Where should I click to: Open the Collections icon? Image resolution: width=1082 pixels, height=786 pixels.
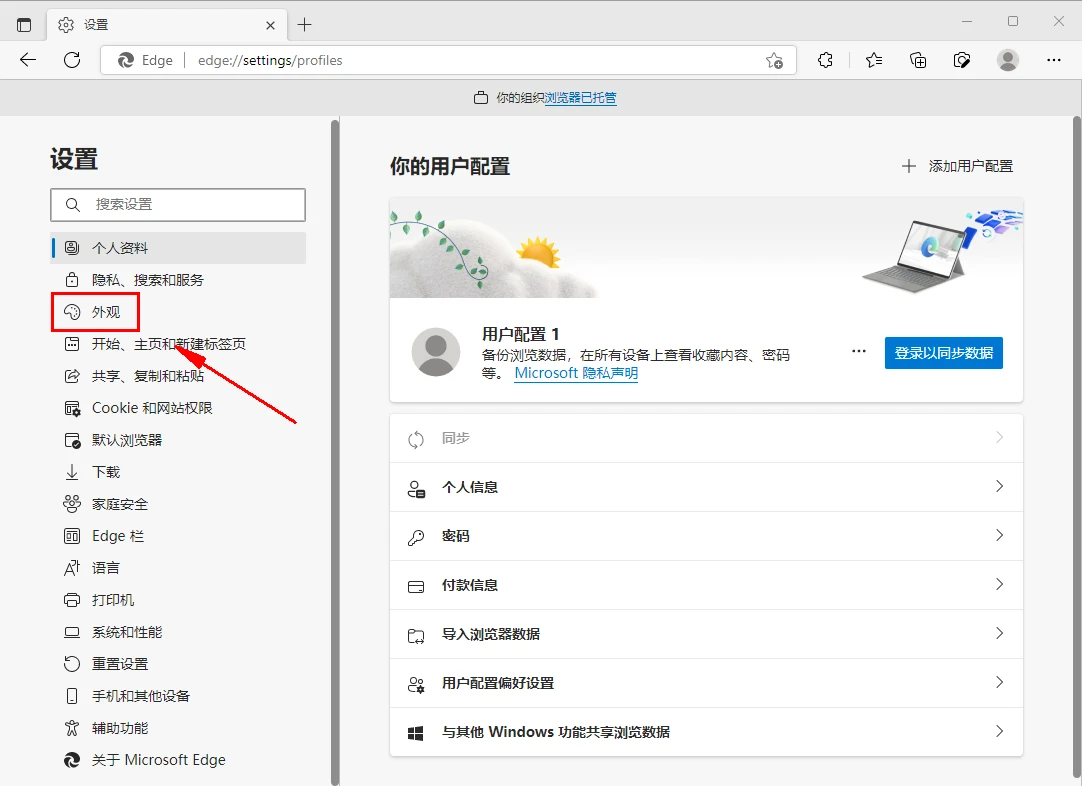point(918,61)
